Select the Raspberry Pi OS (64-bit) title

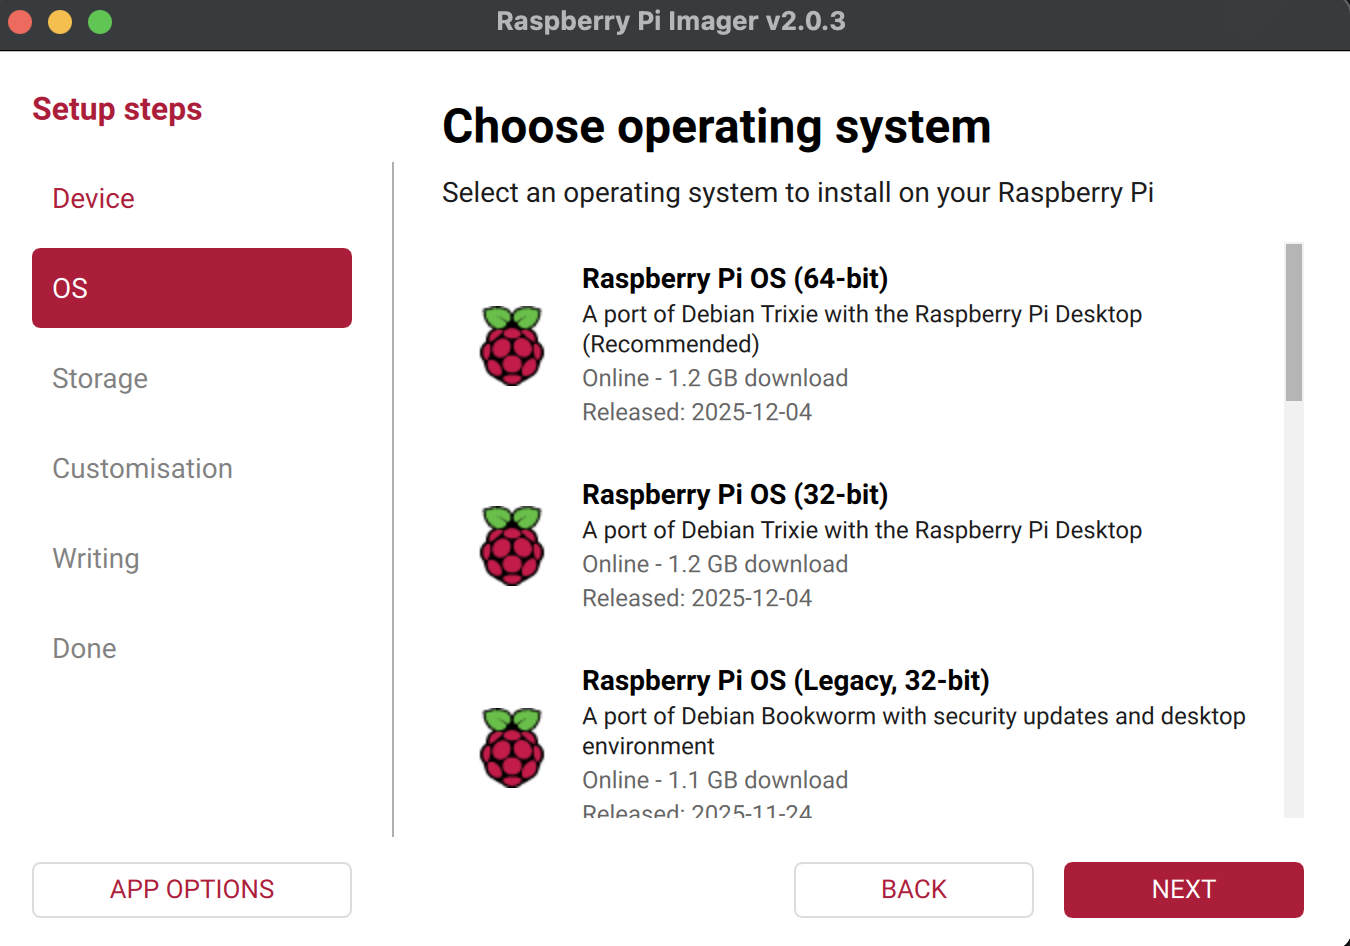tap(735, 278)
